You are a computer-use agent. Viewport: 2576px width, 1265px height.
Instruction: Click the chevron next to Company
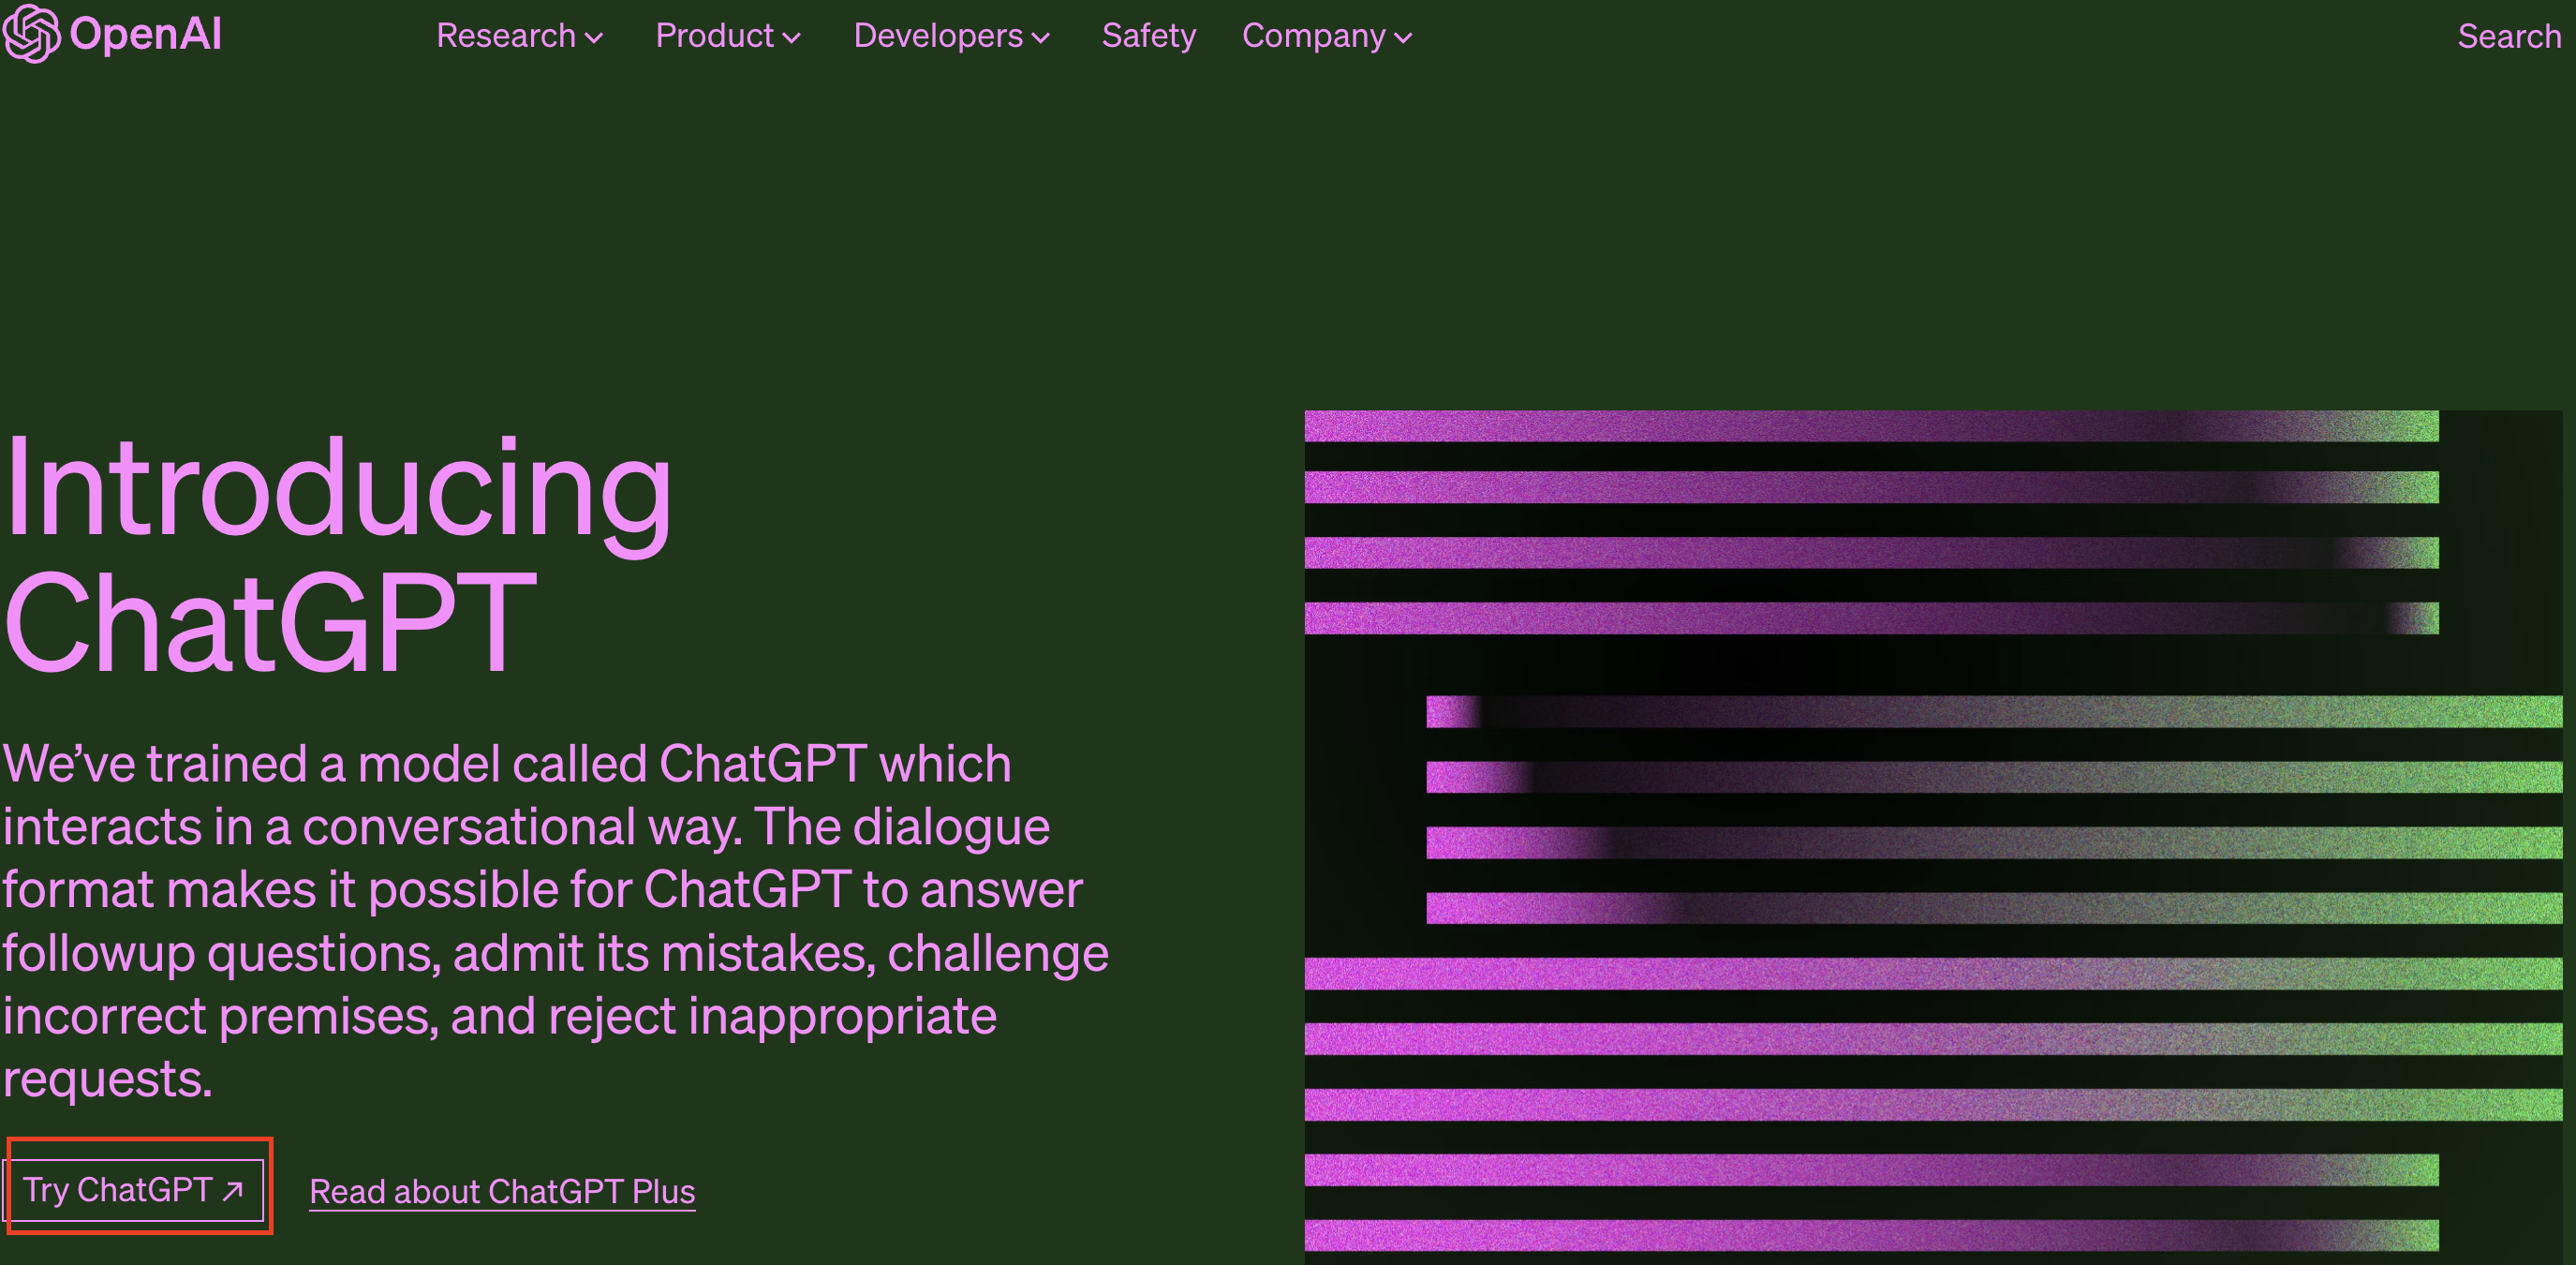(x=1404, y=38)
